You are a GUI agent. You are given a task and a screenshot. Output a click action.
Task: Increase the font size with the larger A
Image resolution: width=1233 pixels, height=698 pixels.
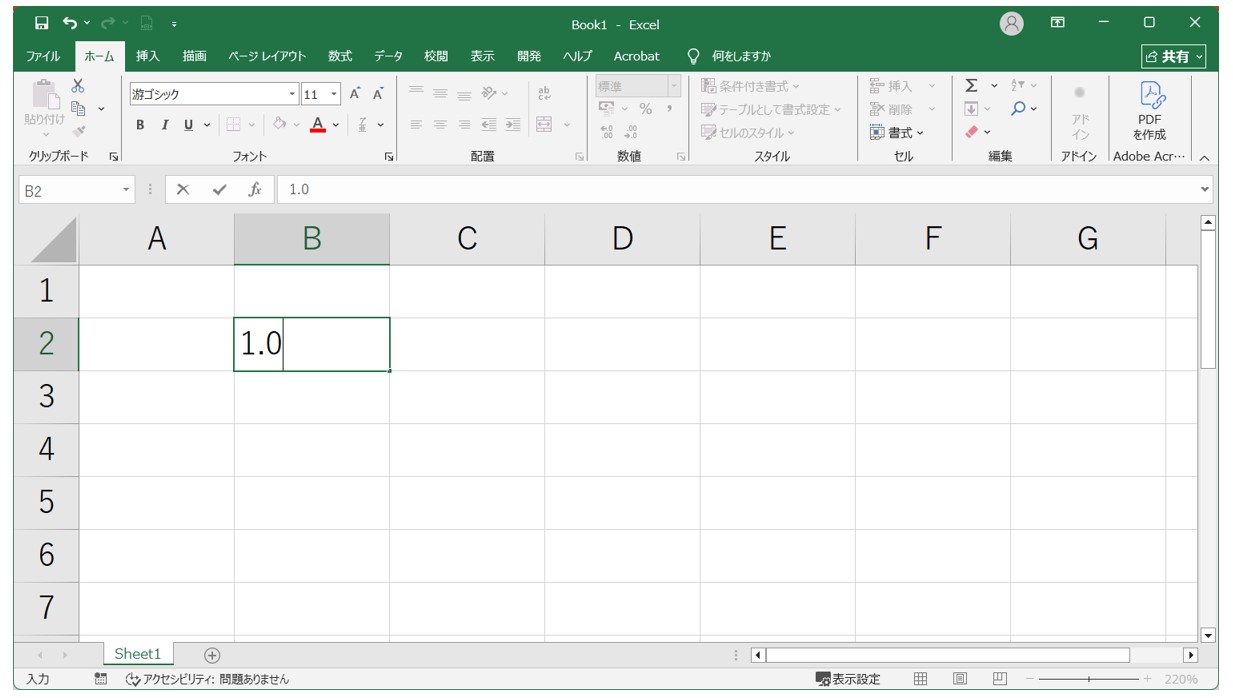[x=355, y=94]
